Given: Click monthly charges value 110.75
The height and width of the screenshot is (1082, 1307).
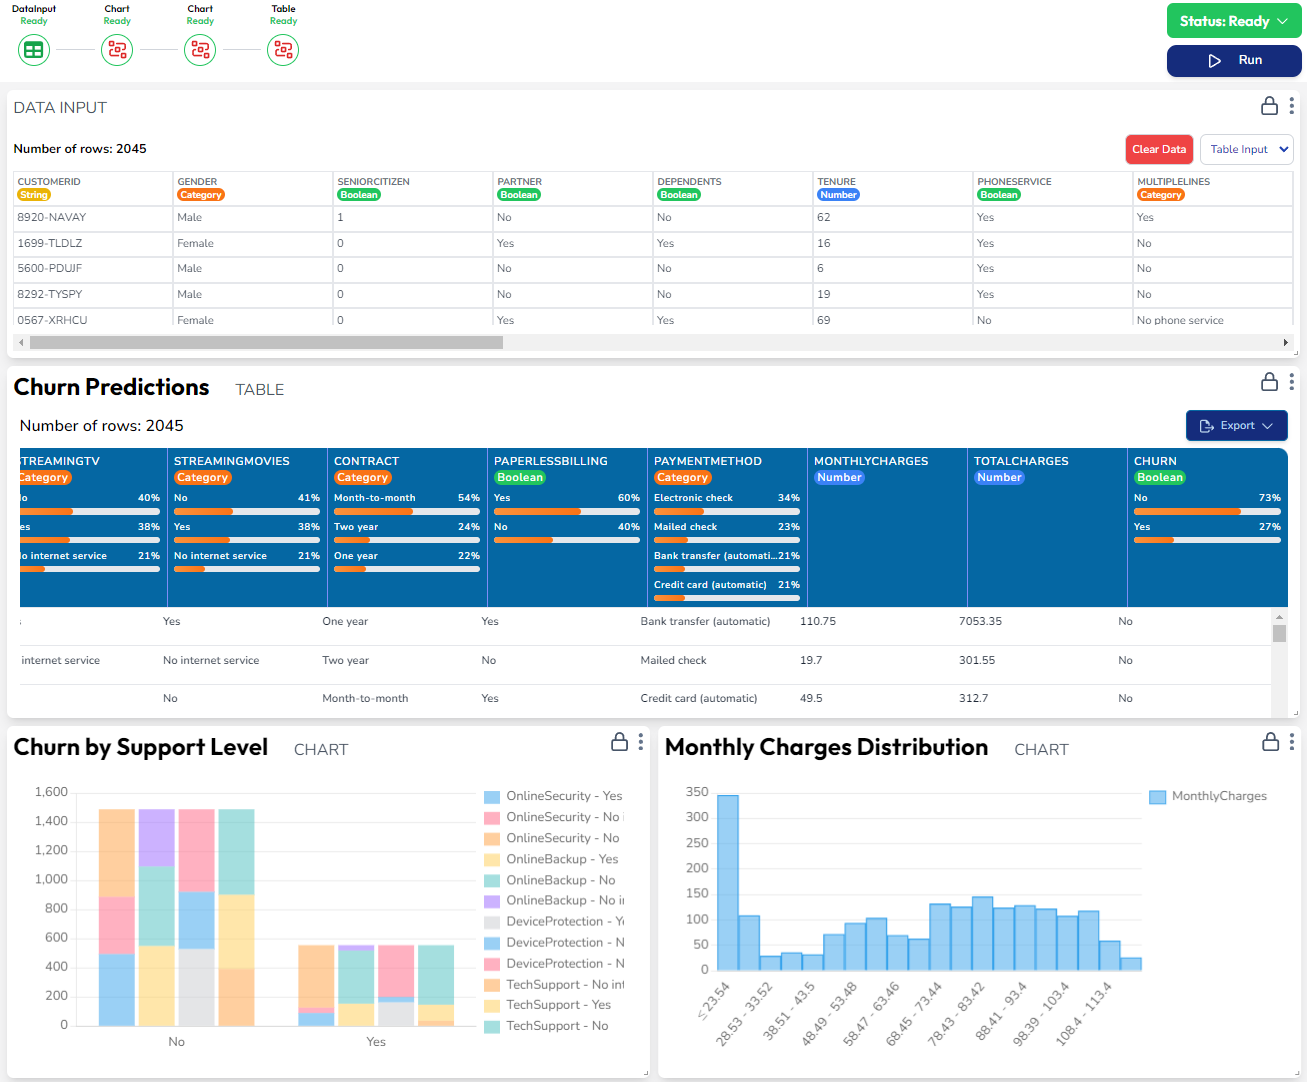Looking at the screenshot, I should (x=818, y=621).
